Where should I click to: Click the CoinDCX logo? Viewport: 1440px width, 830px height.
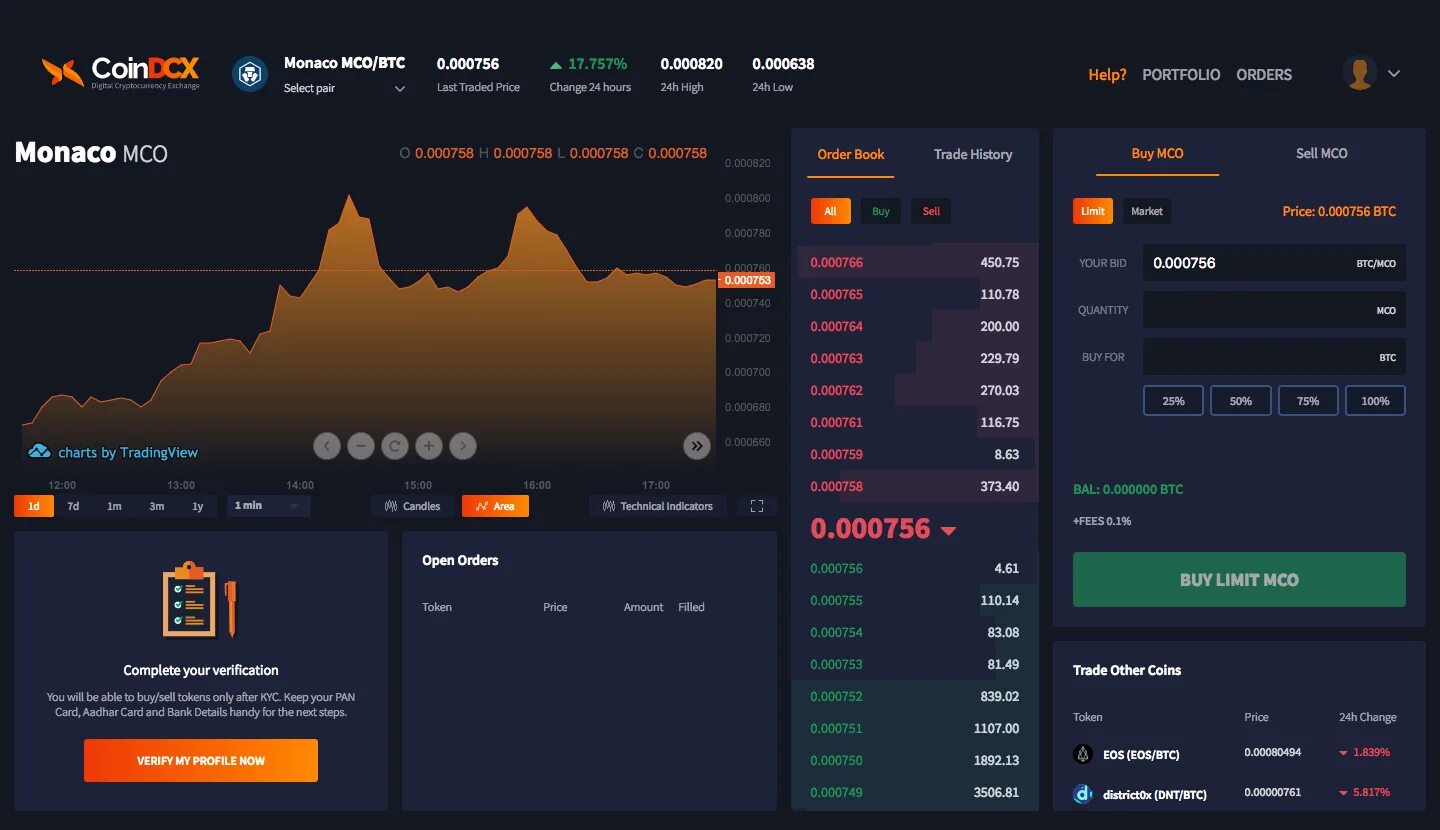[120, 72]
